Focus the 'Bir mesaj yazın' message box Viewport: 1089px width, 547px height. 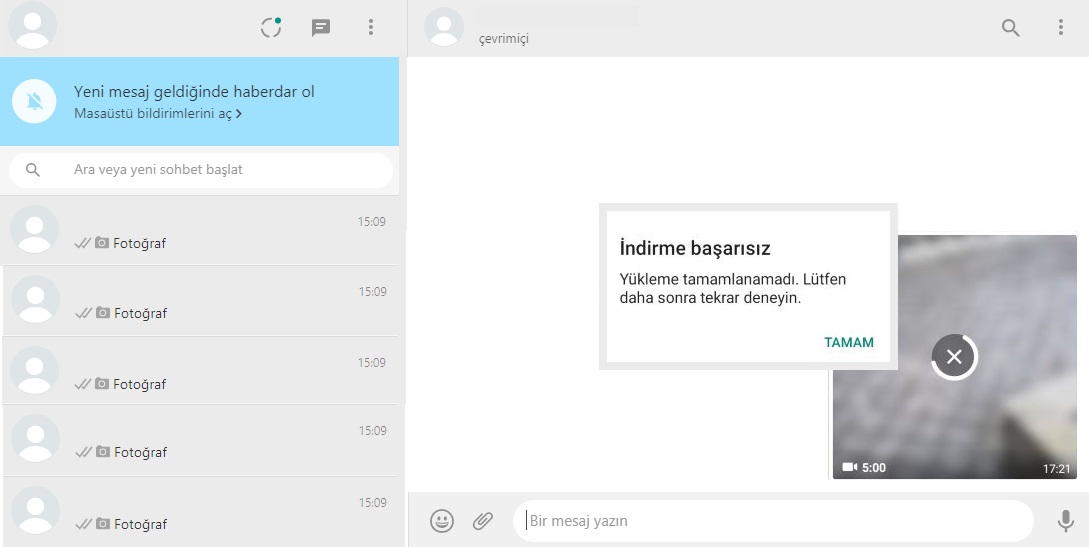[x=770, y=521]
